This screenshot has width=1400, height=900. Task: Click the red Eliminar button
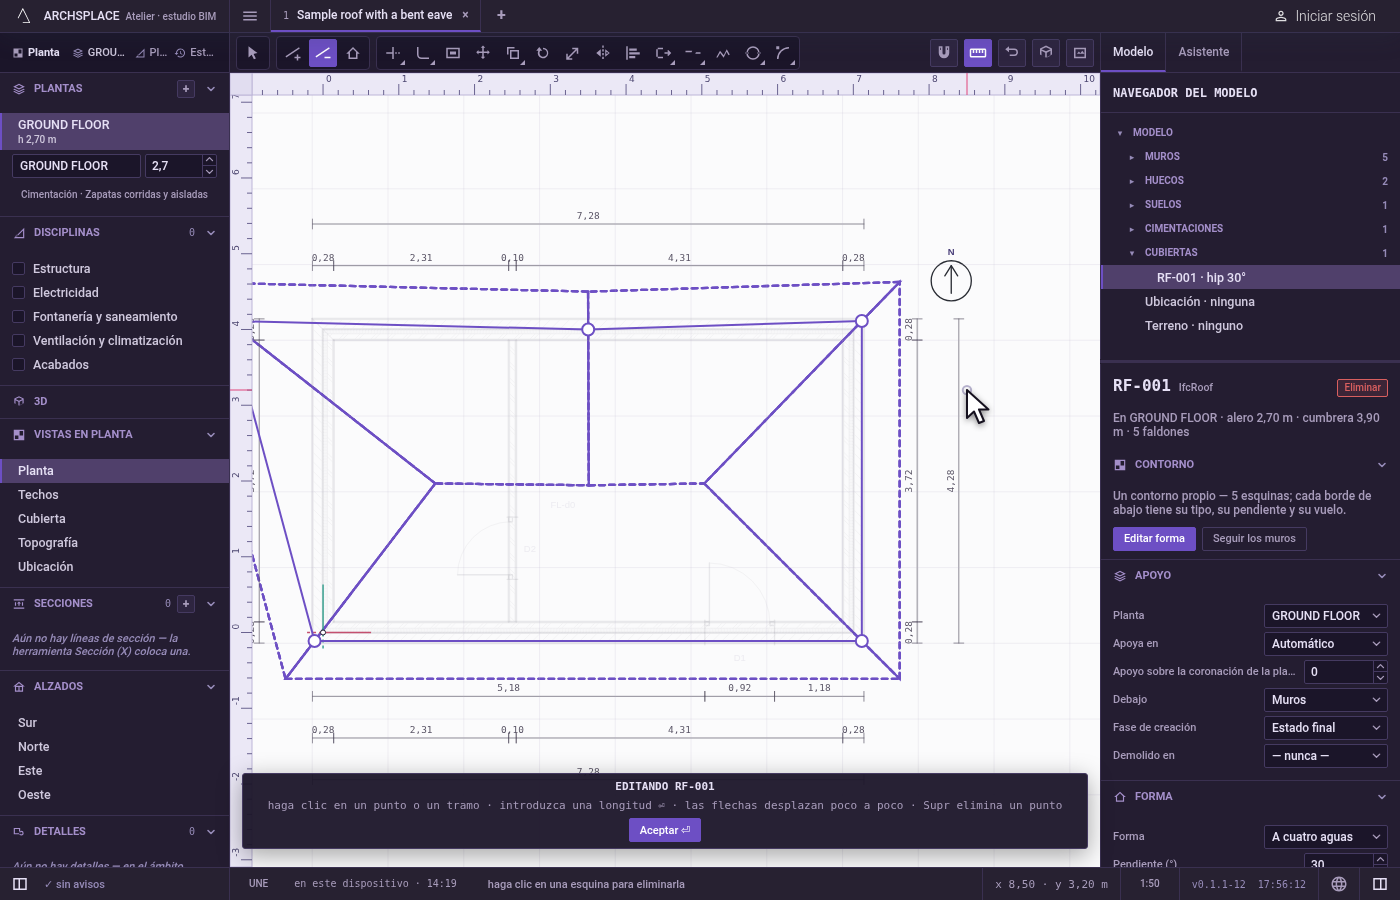click(x=1362, y=388)
